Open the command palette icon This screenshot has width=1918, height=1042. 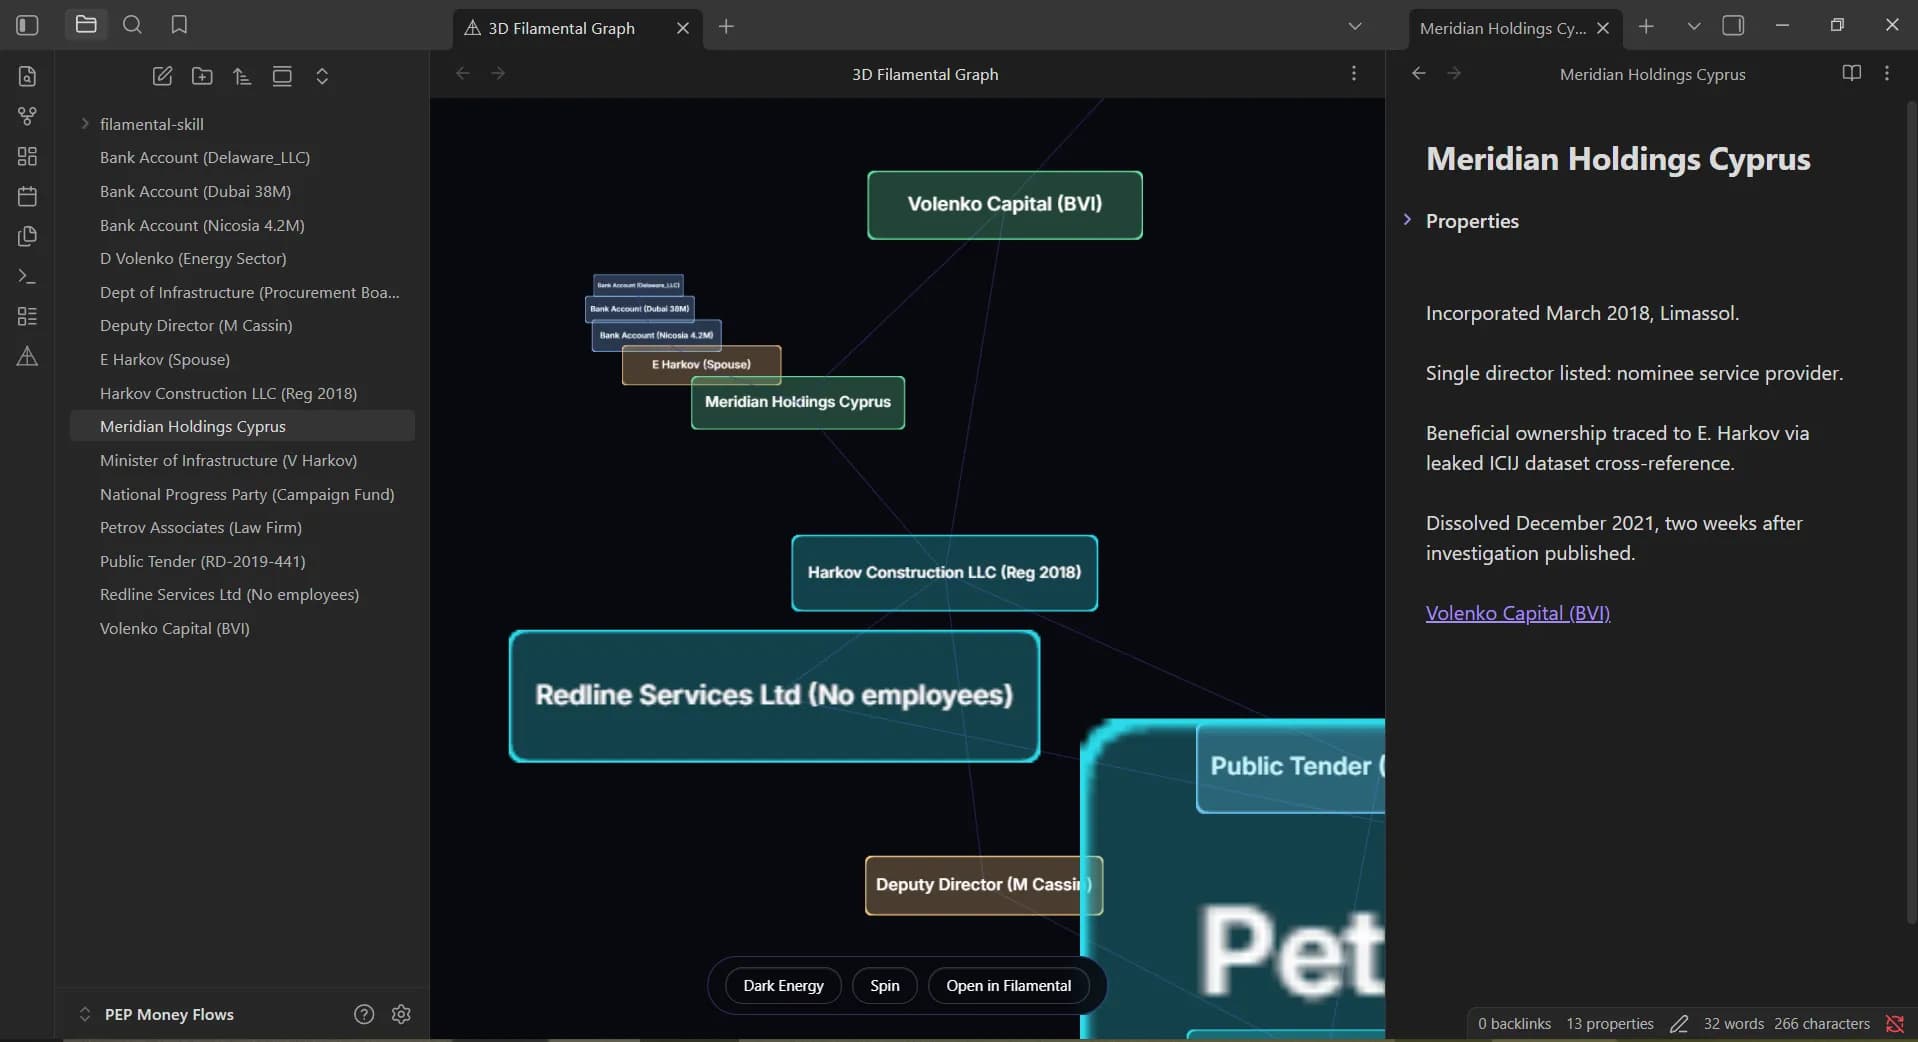tap(27, 276)
